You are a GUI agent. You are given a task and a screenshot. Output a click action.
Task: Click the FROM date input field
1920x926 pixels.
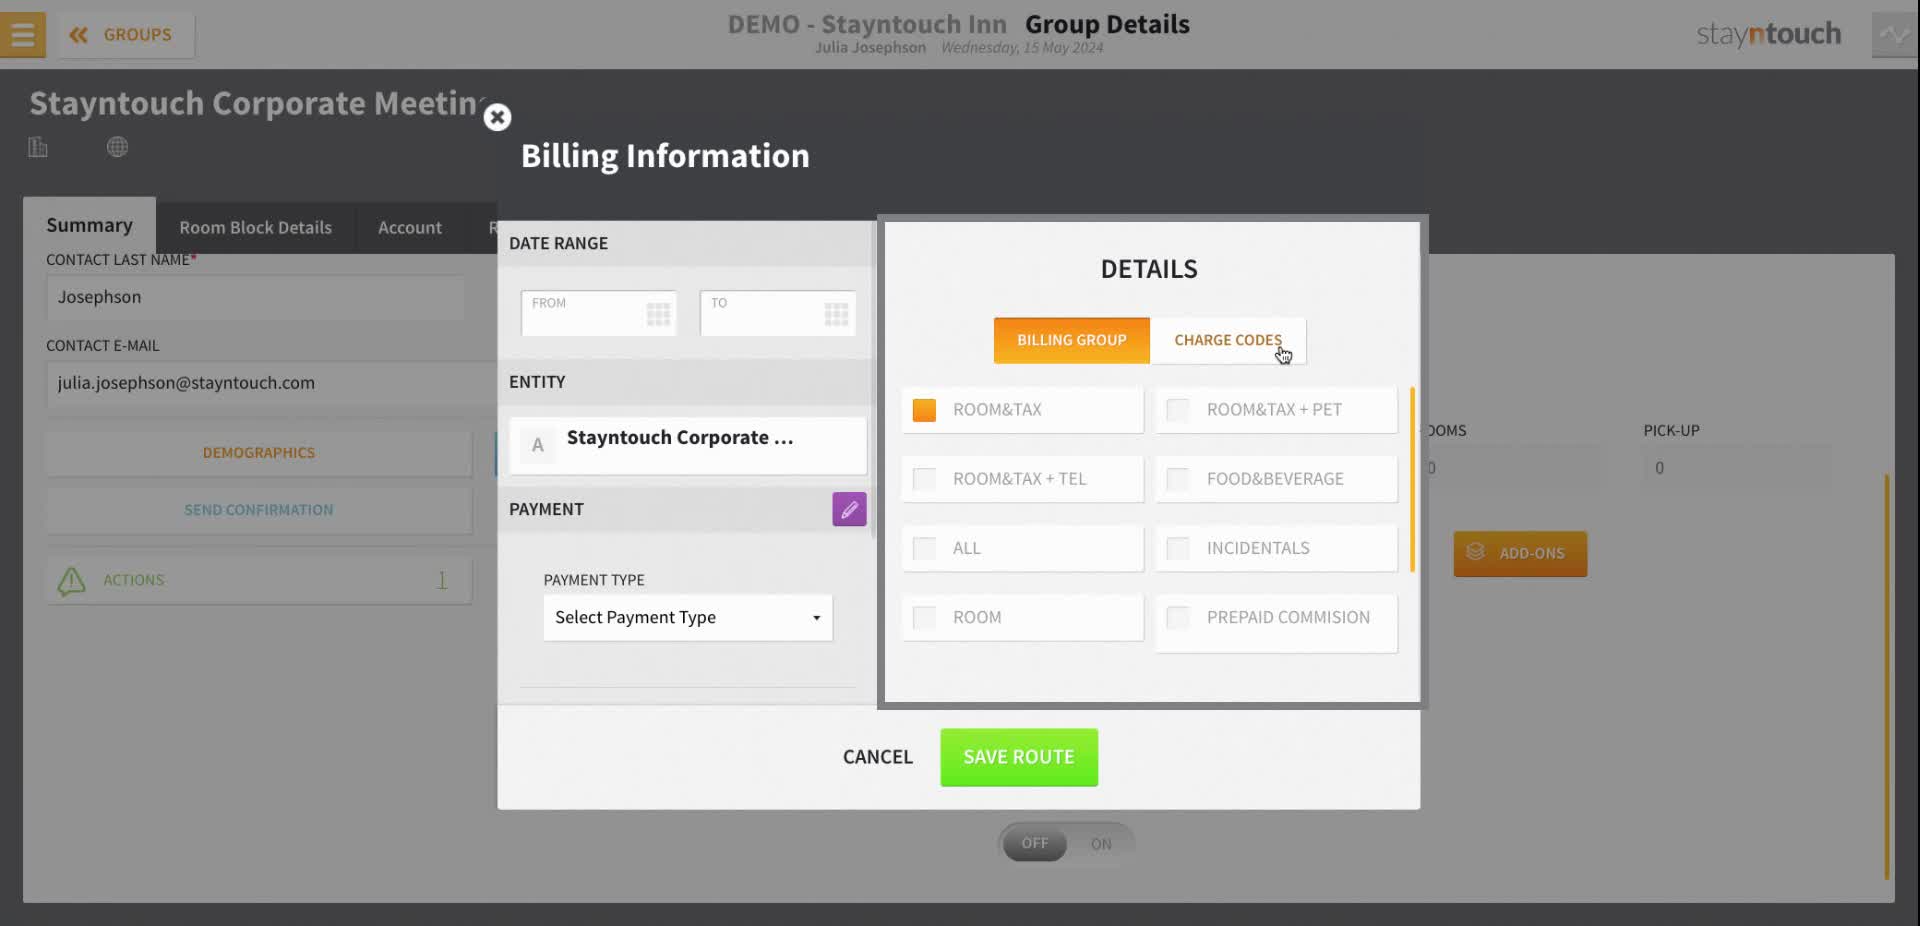(x=599, y=313)
